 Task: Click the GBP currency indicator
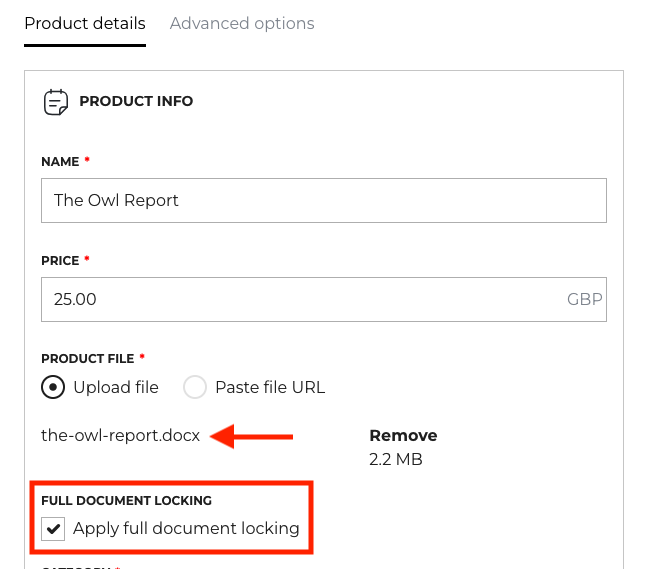[585, 299]
